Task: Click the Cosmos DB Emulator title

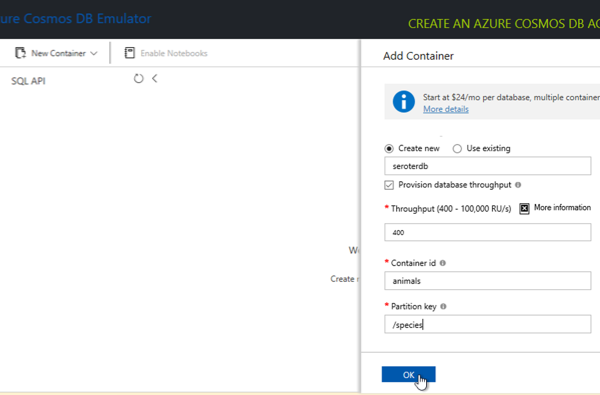Action: [76, 18]
